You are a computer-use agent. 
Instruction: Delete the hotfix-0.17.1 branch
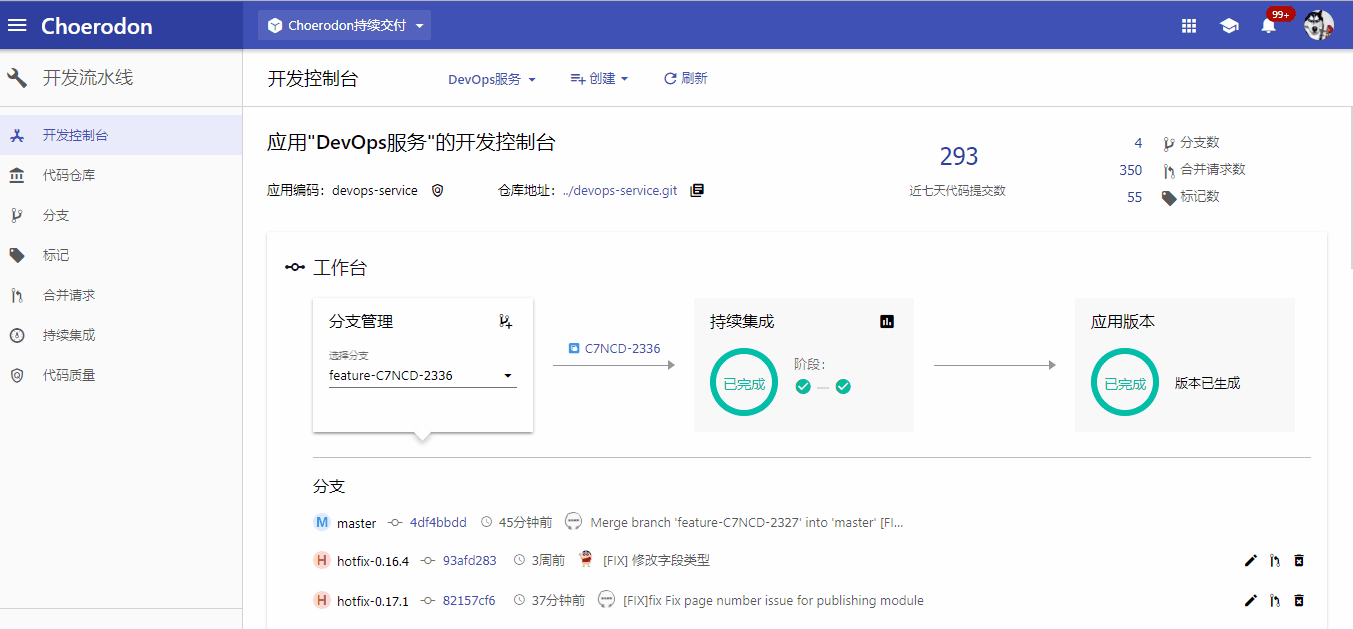coord(1299,600)
